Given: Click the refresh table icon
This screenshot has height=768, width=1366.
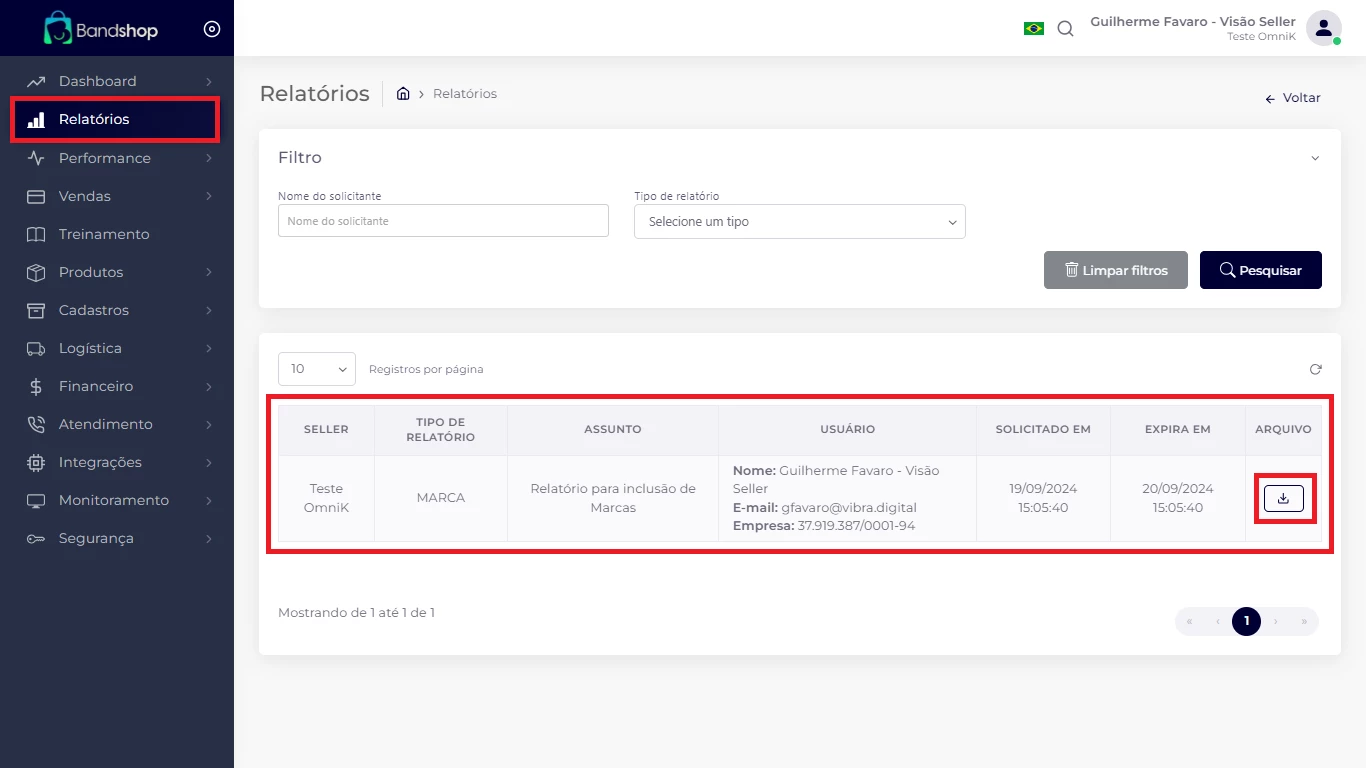Looking at the screenshot, I should click(1315, 369).
